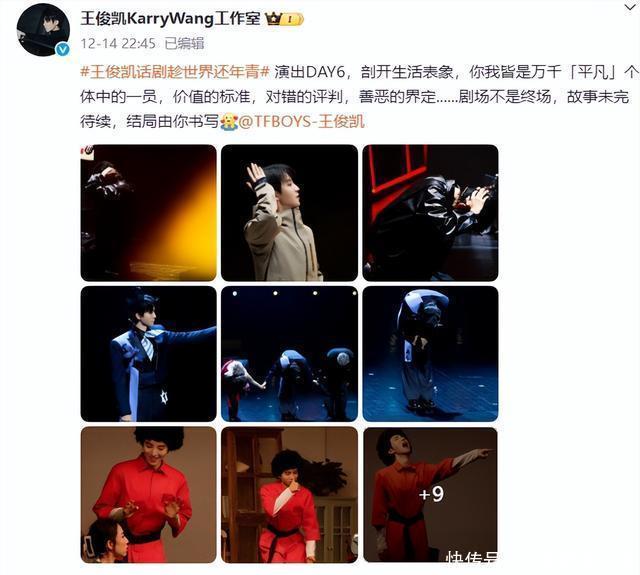
Task: Open the @TFBOYS-王俊凯 mention link
Action: pyautogui.click(x=301, y=121)
